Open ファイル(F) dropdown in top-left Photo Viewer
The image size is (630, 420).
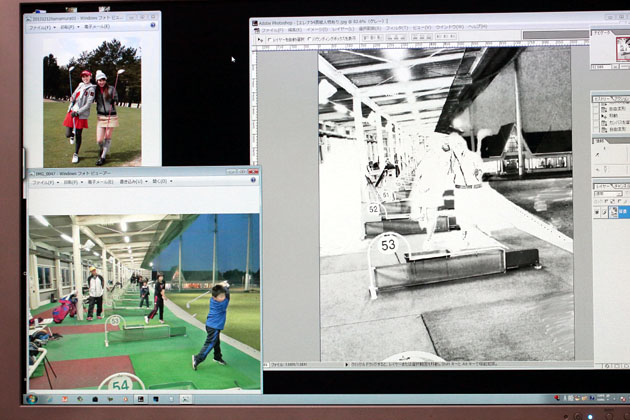(x=41, y=28)
